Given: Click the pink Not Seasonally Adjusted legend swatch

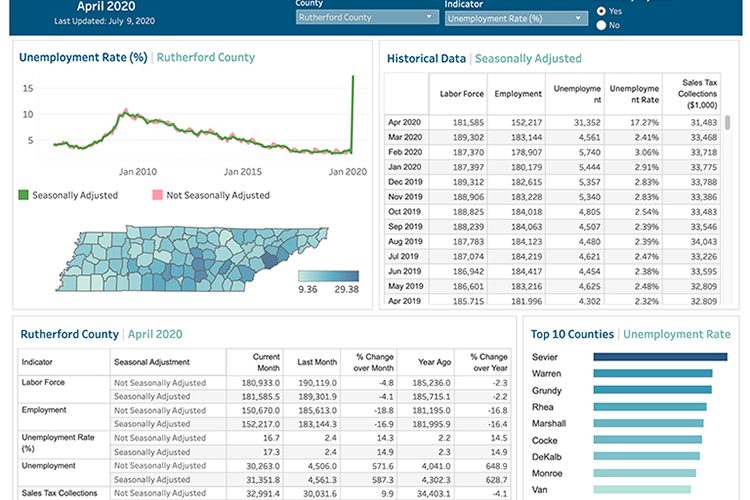Looking at the screenshot, I should coord(157,195).
